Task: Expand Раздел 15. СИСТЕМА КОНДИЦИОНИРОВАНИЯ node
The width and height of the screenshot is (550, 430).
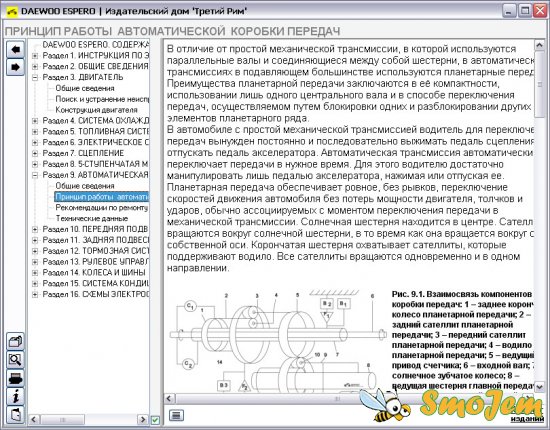Action: (35, 284)
